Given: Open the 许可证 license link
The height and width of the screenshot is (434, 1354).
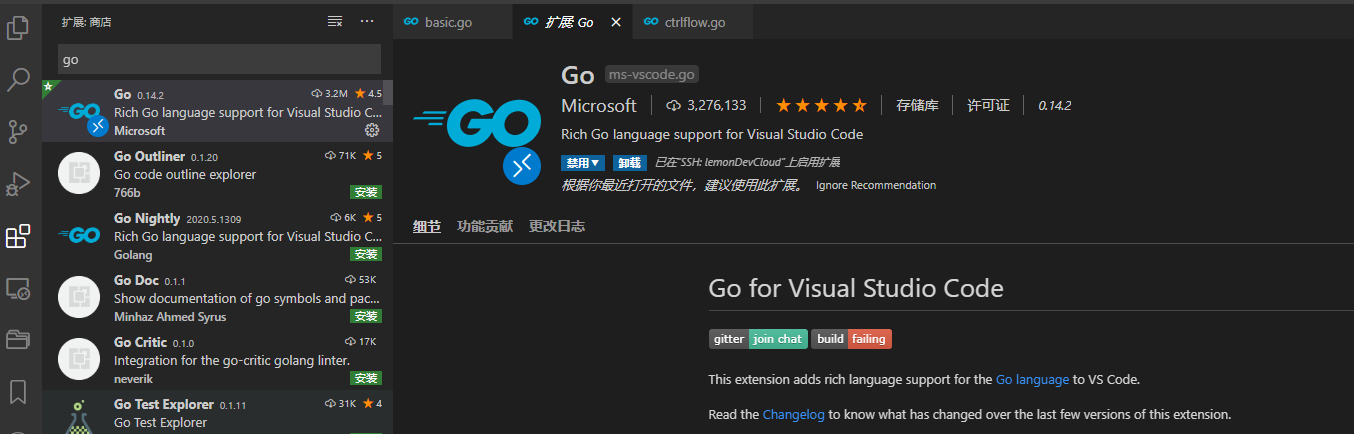Looking at the screenshot, I should click(988, 105).
